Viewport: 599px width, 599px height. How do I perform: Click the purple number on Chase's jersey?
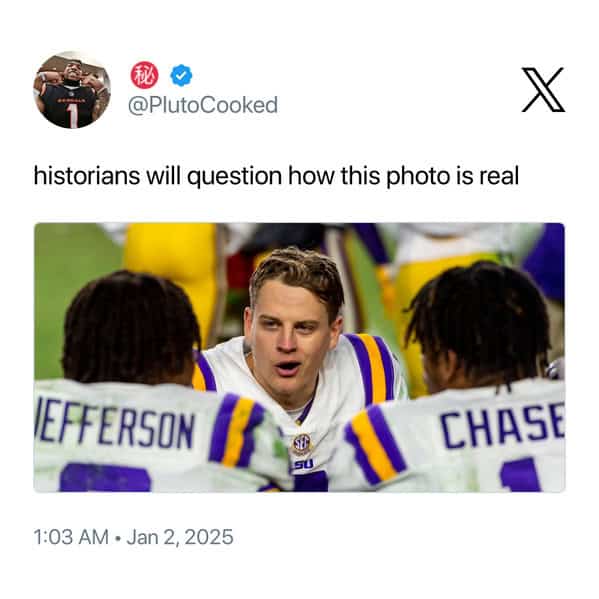coord(520,475)
